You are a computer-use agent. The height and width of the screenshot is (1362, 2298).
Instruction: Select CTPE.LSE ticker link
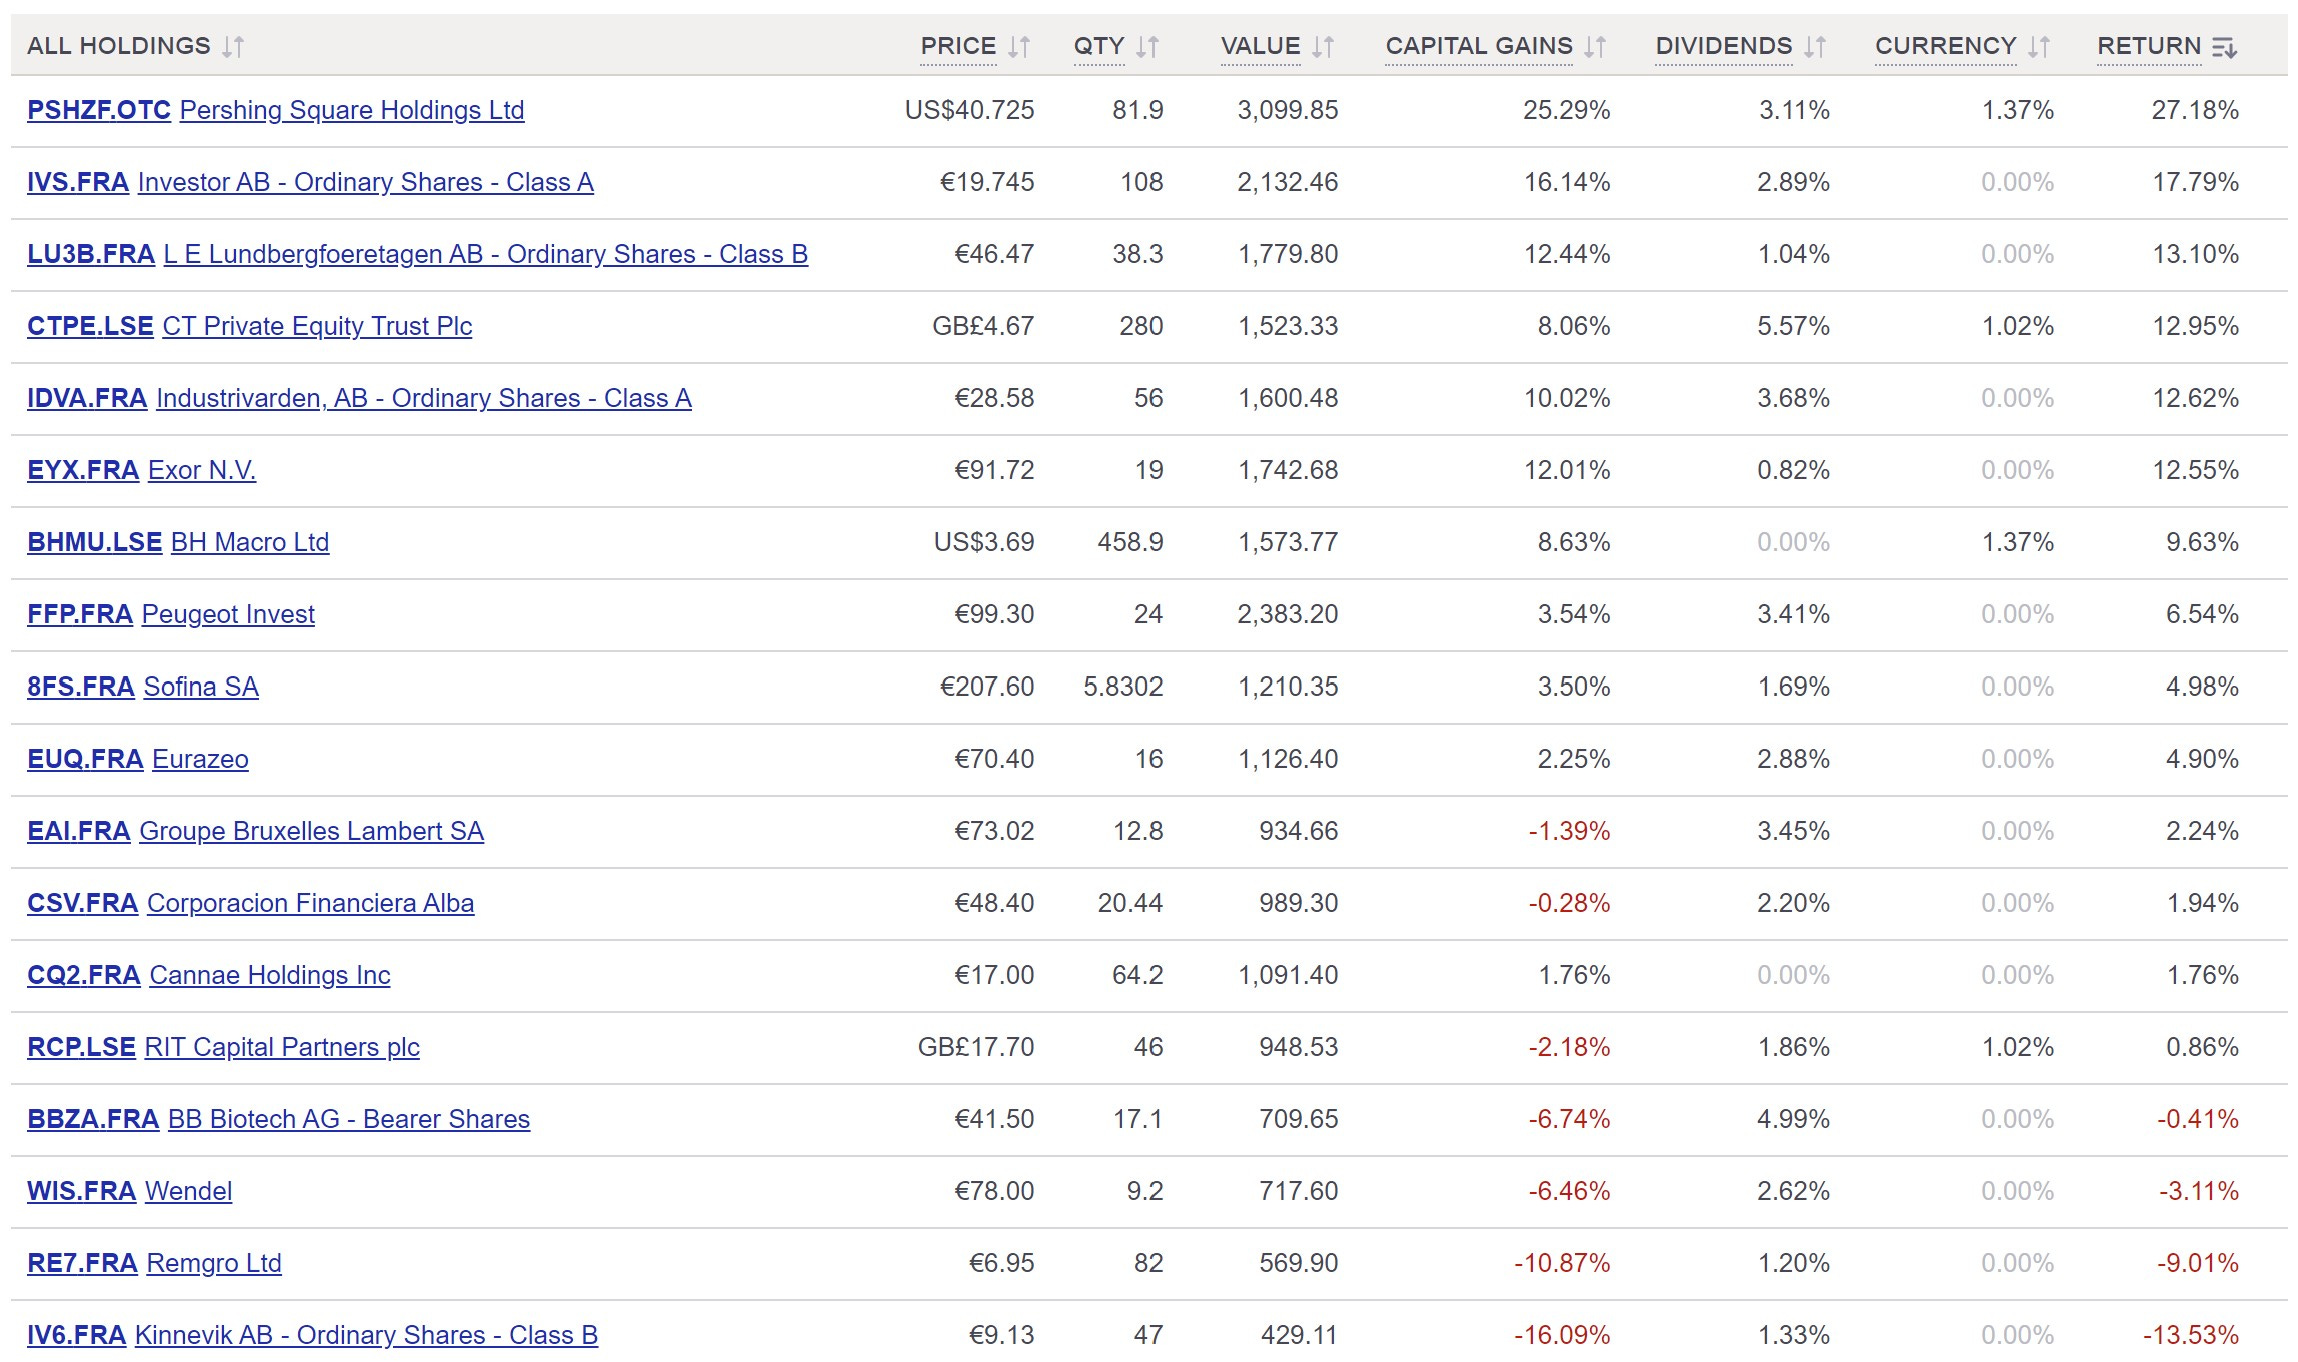coord(90,326)
